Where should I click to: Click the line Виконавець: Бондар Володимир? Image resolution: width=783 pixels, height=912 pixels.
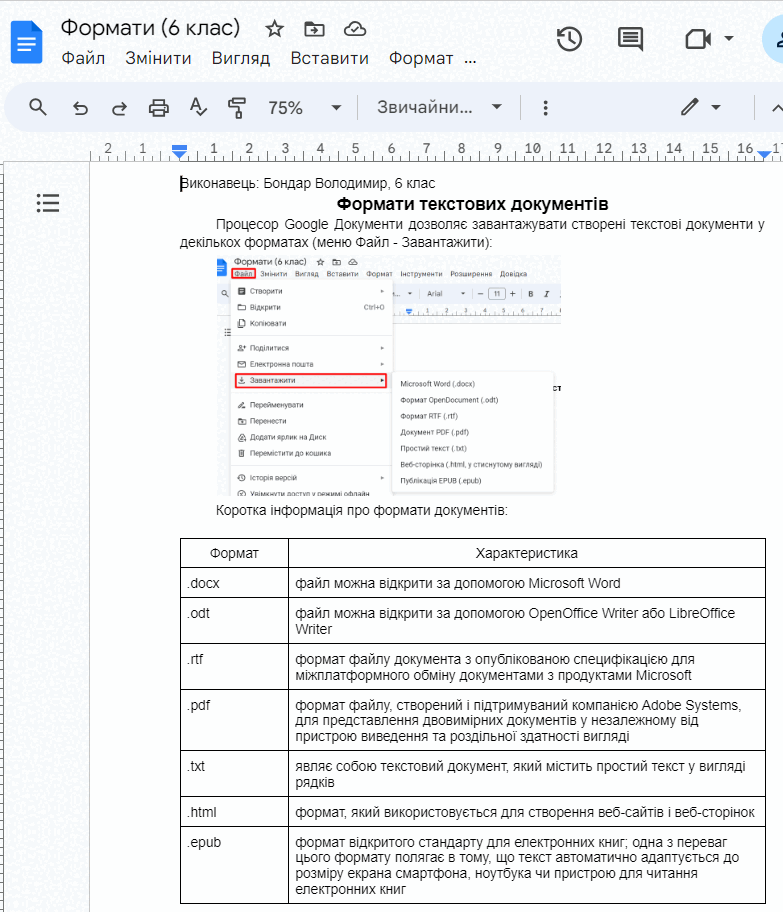pos(307,183)
